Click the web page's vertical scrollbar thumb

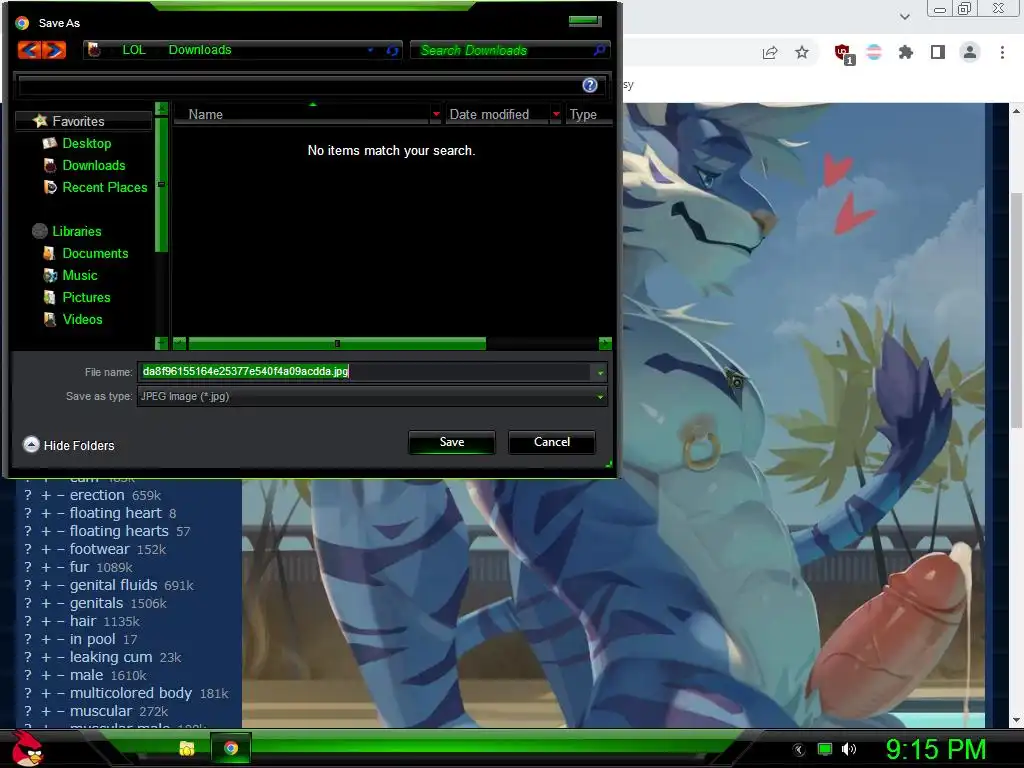[x=1016, y=310]
